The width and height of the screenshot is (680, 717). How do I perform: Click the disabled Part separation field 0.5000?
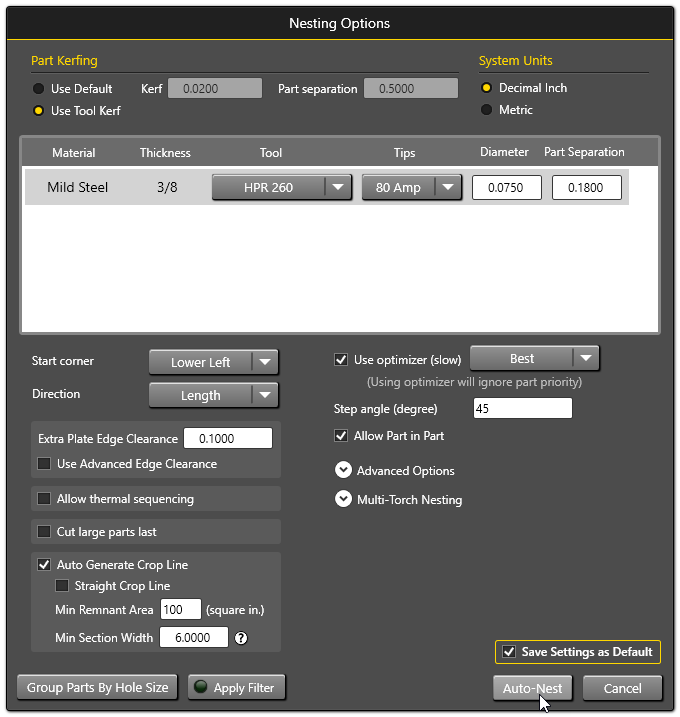click(x=411, y=88)
